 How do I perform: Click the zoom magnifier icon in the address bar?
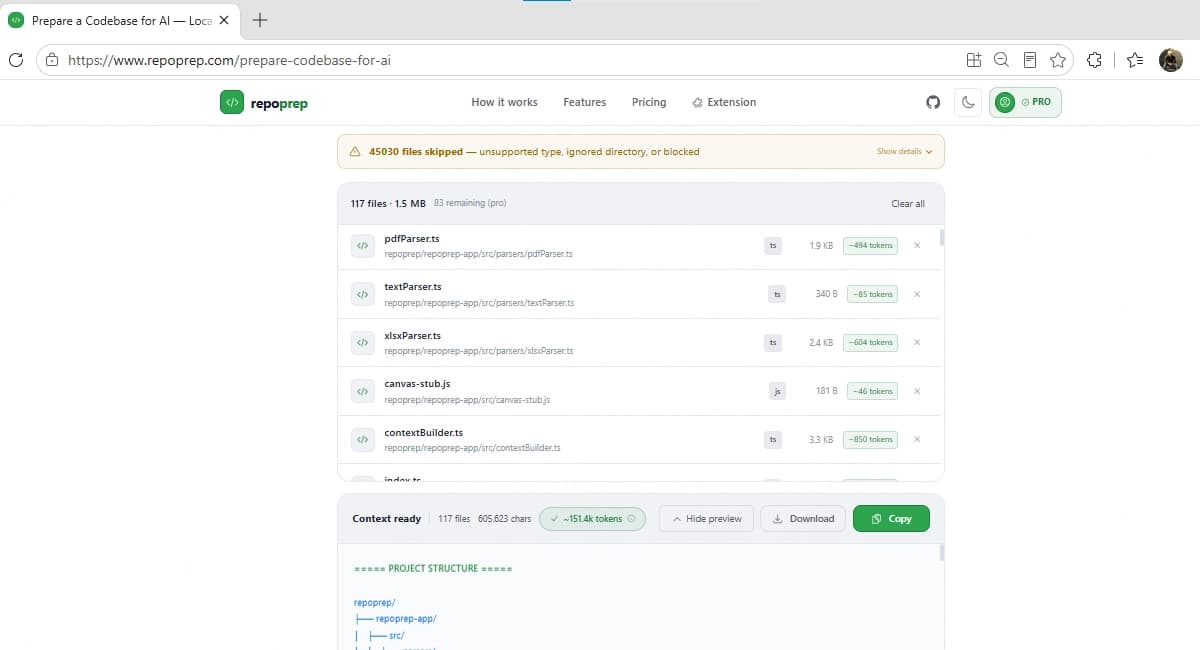[x=1001, y=60]
